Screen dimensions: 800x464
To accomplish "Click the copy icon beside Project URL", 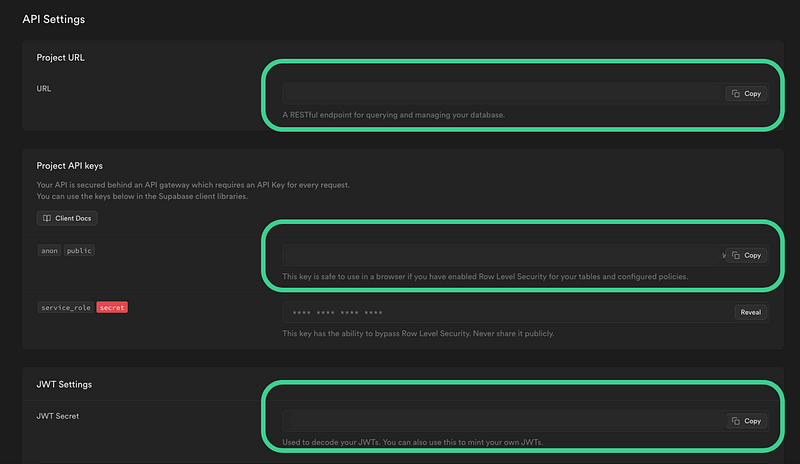I will [736, 93].
